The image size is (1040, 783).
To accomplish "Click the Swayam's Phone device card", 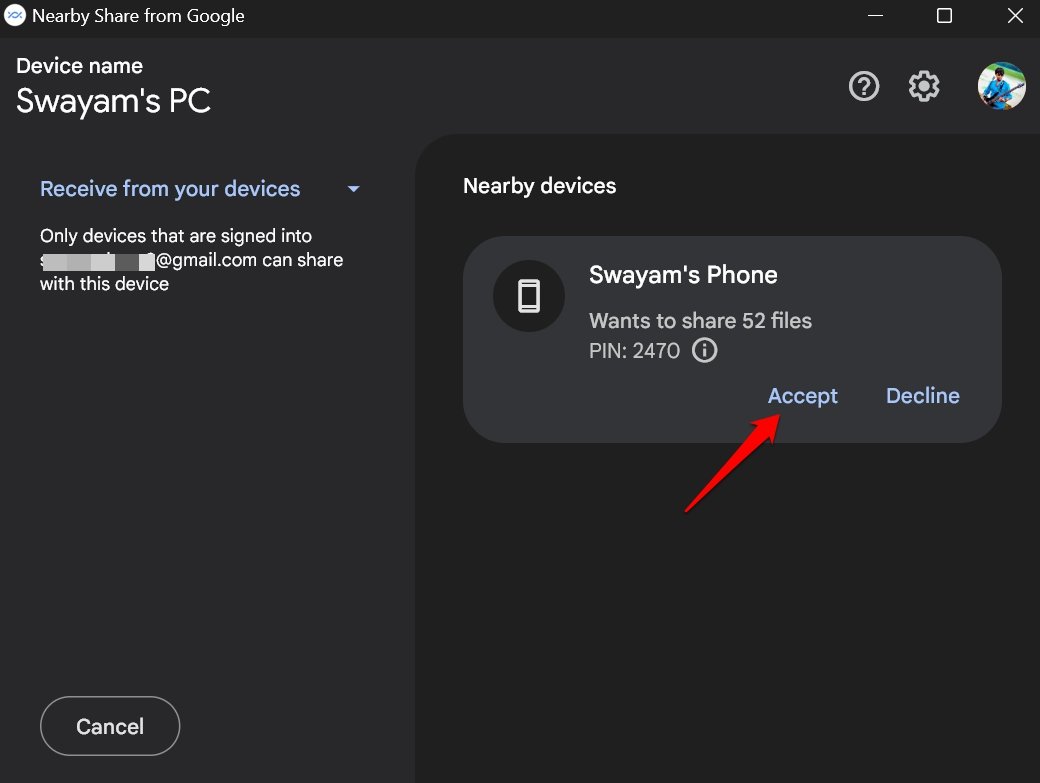I will click(x=731, y=339).
